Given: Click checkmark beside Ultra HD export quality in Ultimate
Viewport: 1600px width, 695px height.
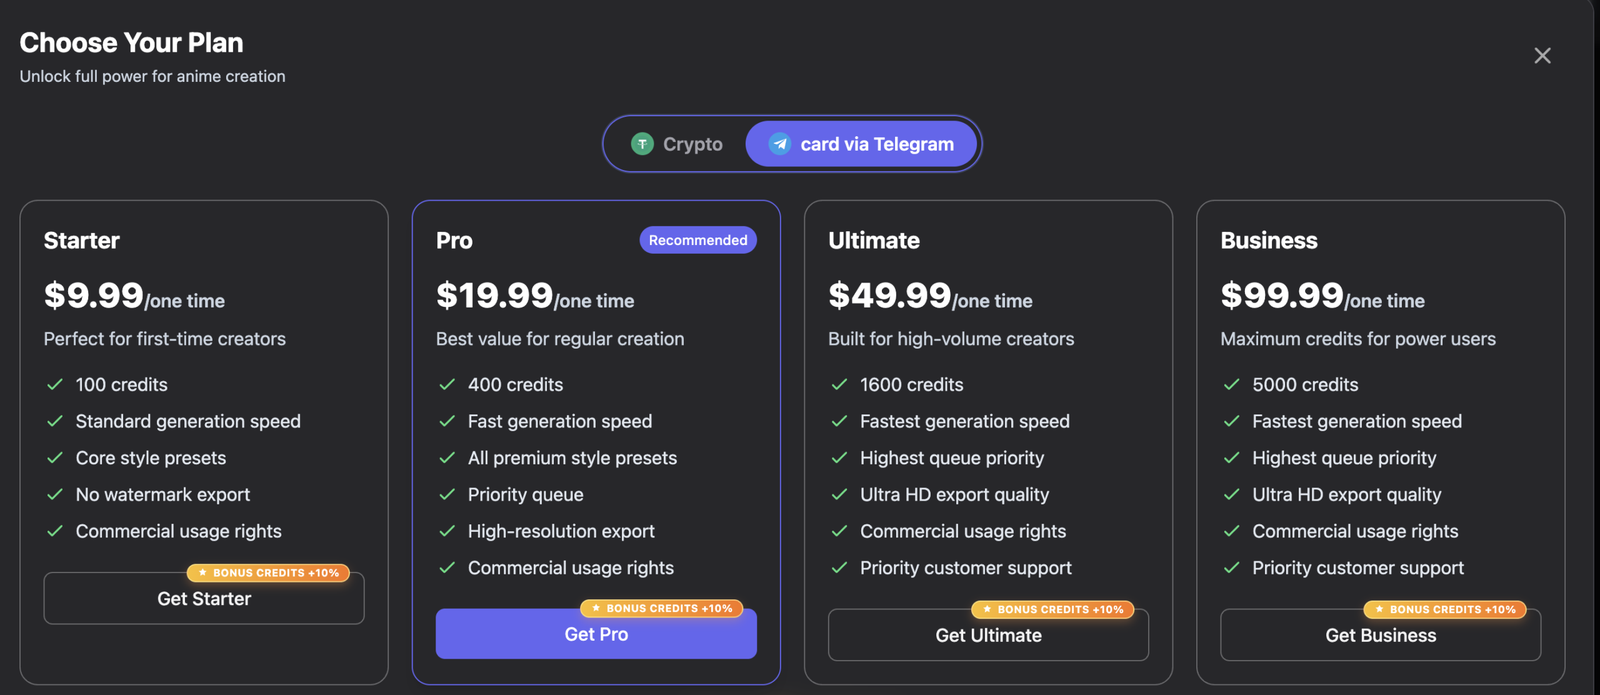Looking at the screenshot, I should click(839, 495).
